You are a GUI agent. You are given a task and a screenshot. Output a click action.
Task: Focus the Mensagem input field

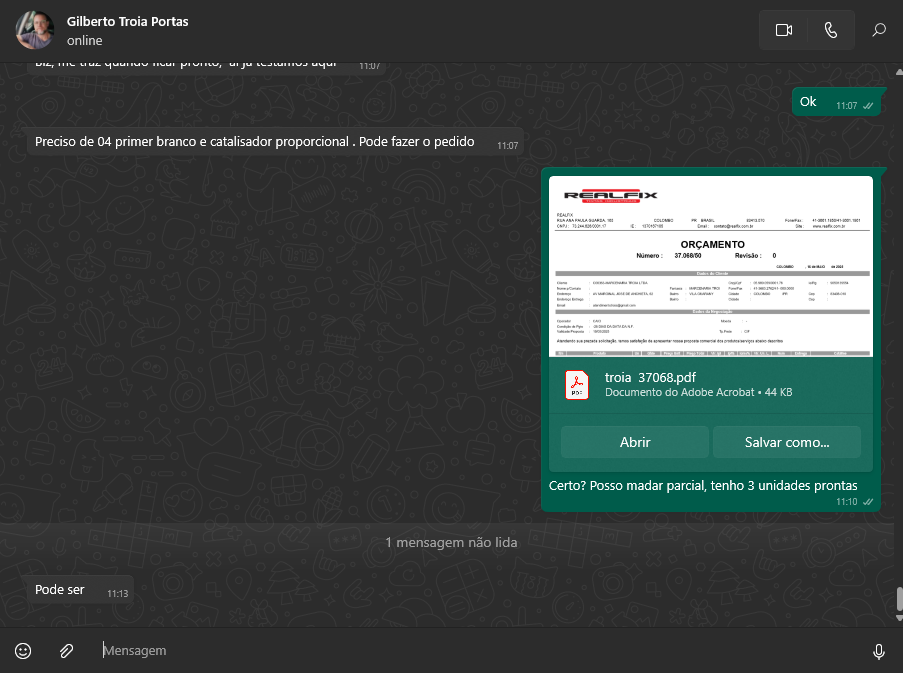(480, 651)
